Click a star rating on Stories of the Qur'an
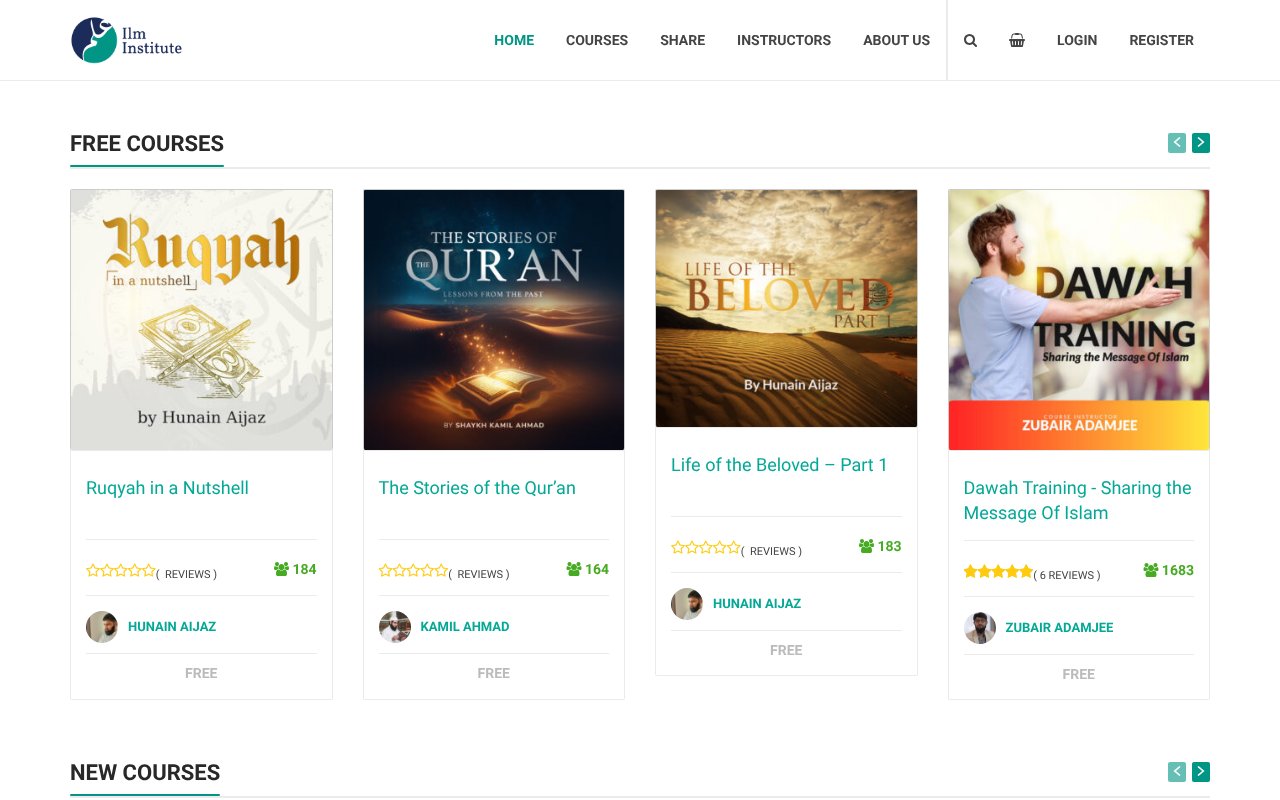The height and width of the screenshot is (800, 1280). pos(413,569)
